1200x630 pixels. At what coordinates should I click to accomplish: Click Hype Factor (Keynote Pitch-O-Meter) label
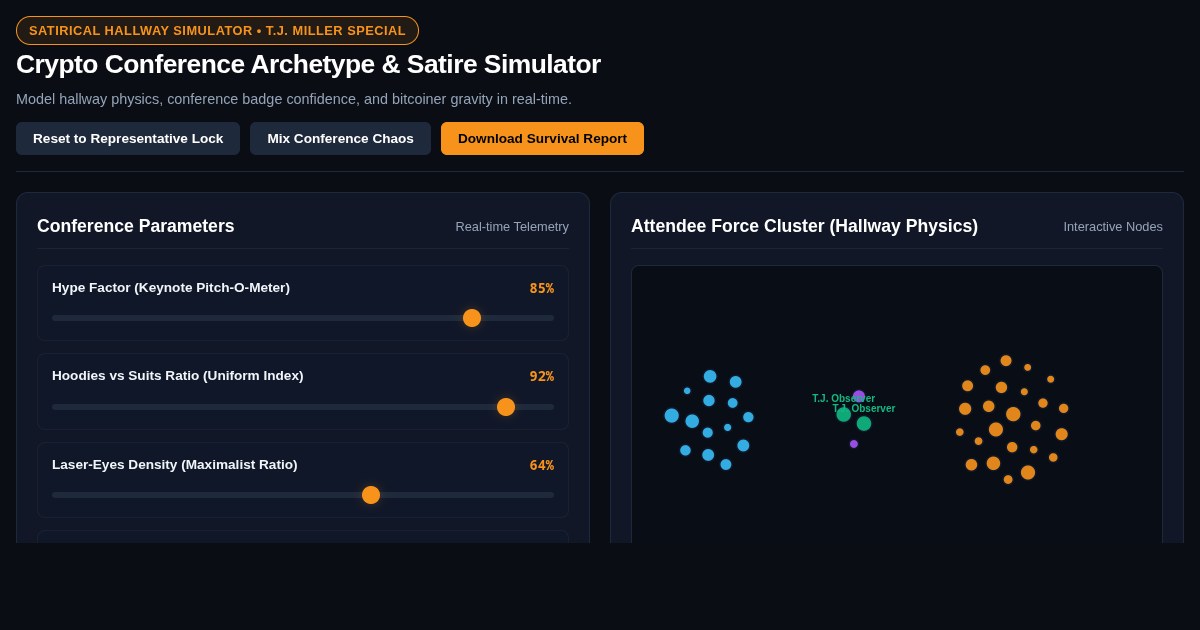click(x=171, y=288)
